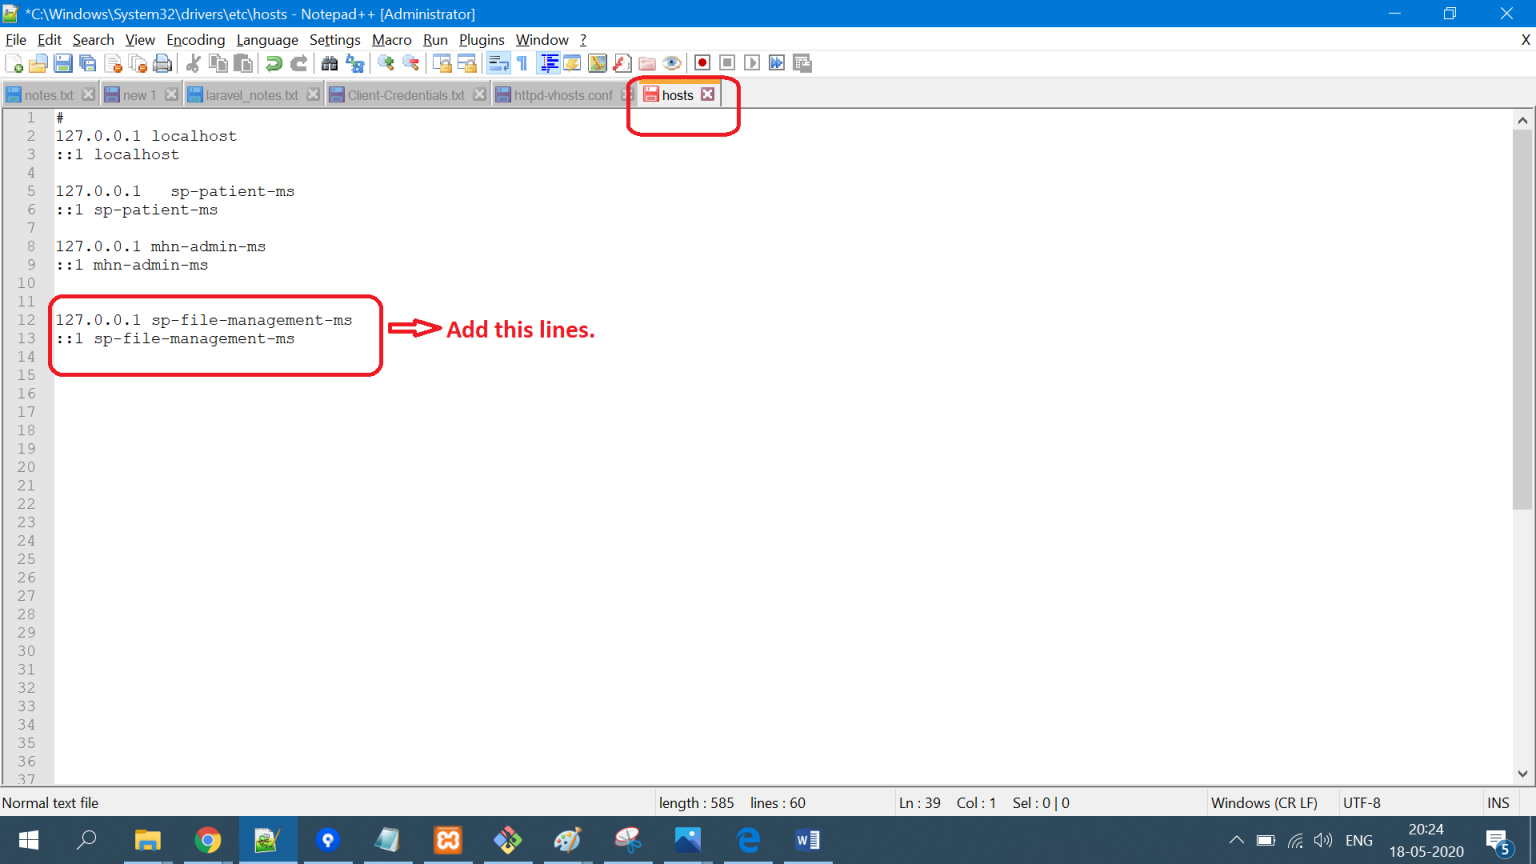The height and width of the screenshot is (864, 1536).
Task: Save the current hosts file
Action: [63, 63]
